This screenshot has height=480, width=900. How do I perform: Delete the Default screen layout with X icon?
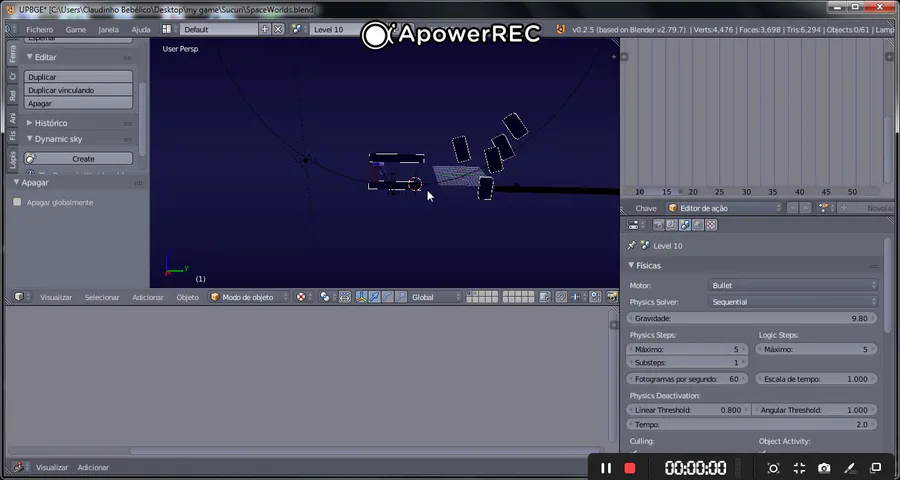click(x=278, y=29)
